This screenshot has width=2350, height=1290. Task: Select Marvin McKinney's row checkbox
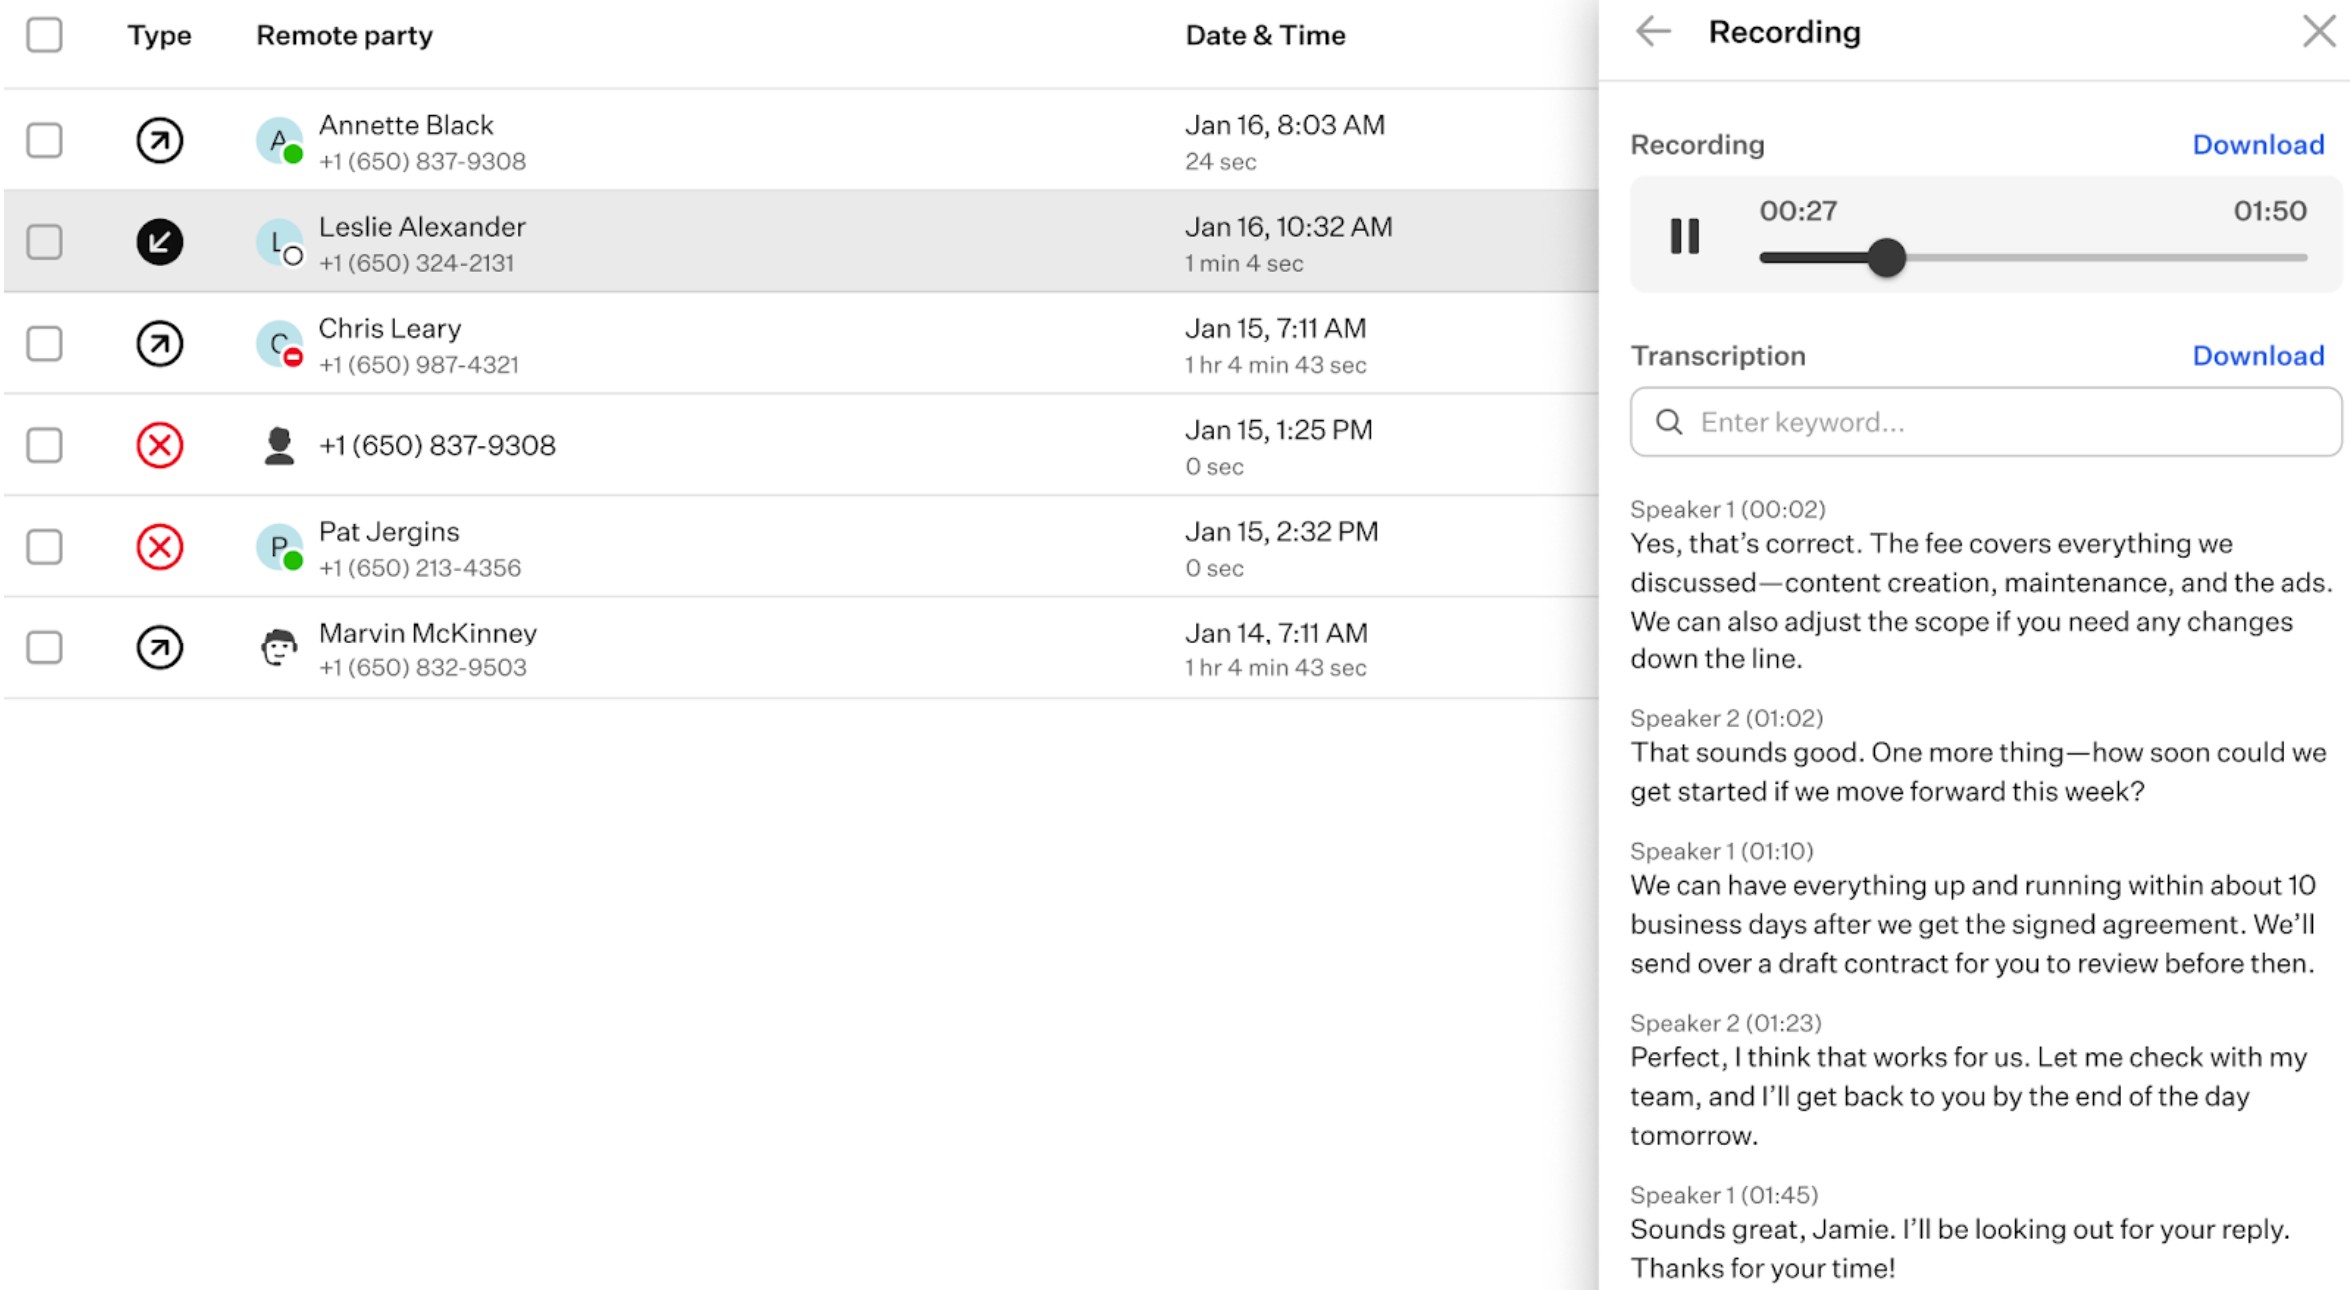[x=44, y=648]
